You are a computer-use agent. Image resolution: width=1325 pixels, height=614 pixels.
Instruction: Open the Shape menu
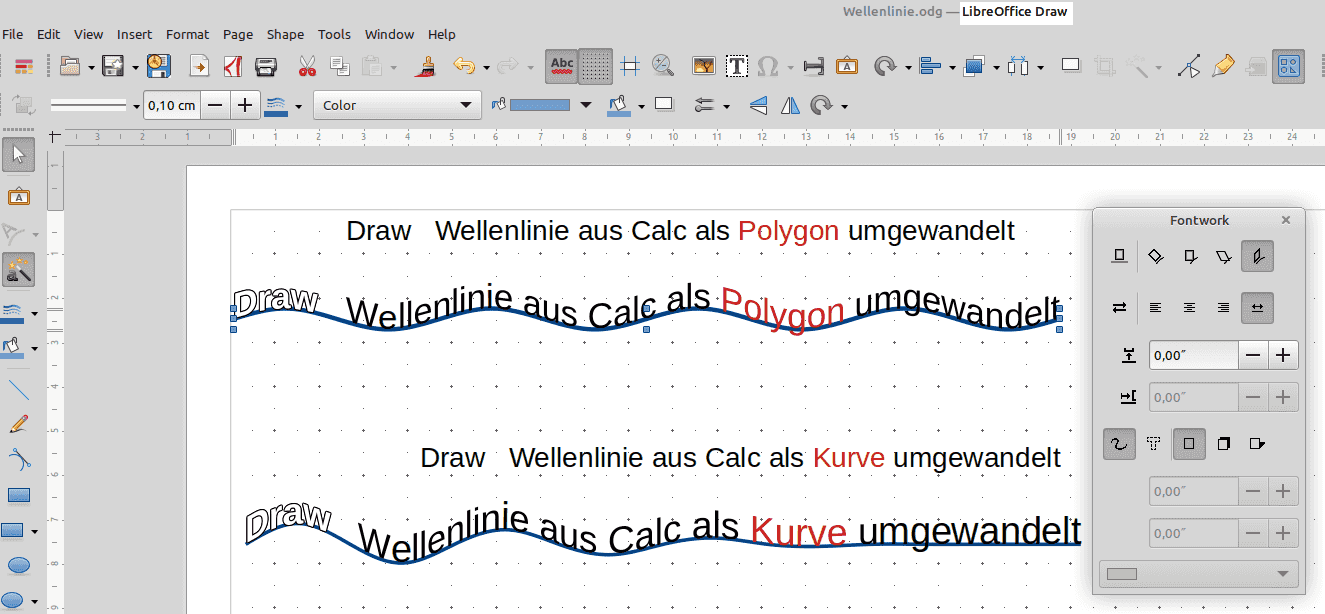point(285,34)
